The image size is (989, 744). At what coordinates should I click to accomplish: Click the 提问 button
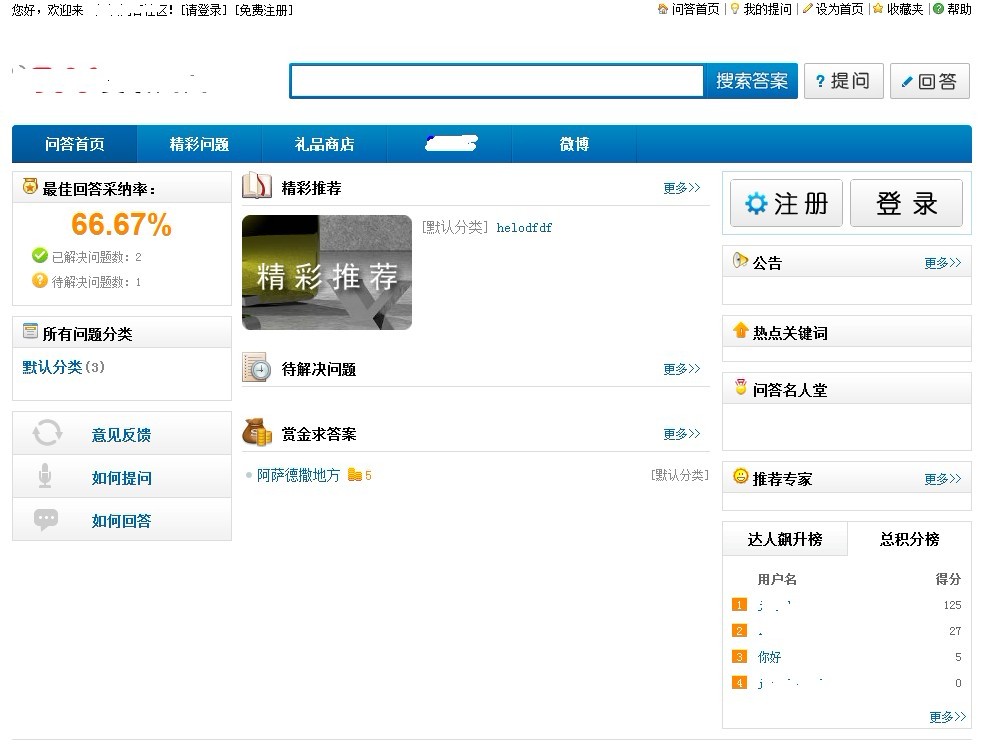844,81
